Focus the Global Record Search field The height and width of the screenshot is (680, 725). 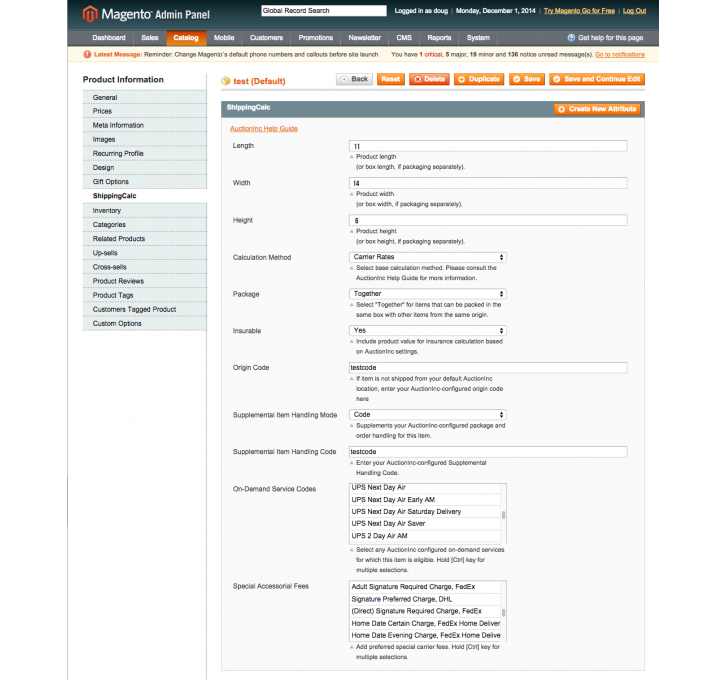pyautogui.click(x=324, y=11)
